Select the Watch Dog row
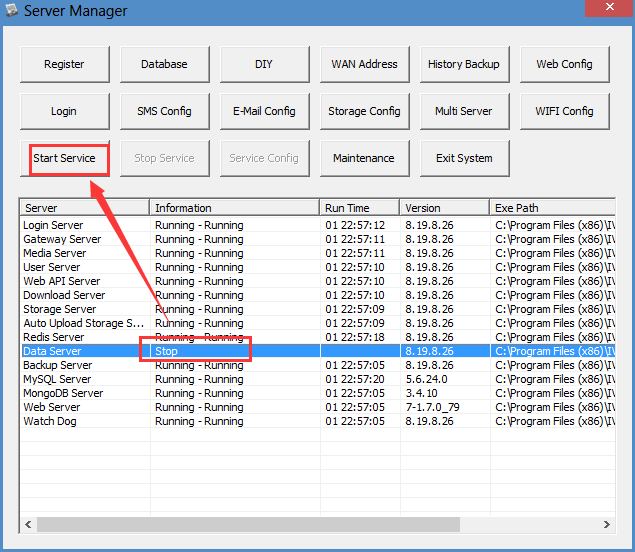The image size is (635, 552). tap(318, 422)
